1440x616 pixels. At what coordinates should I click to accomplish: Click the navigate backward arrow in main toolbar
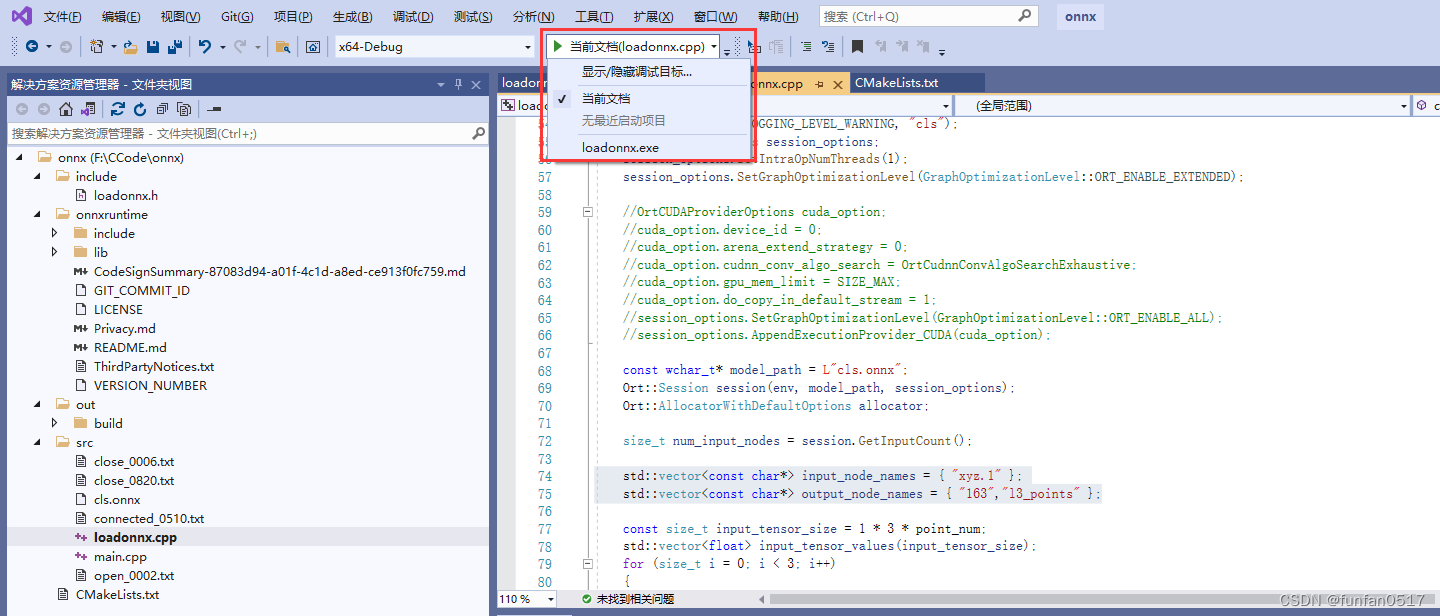(32, 47)
